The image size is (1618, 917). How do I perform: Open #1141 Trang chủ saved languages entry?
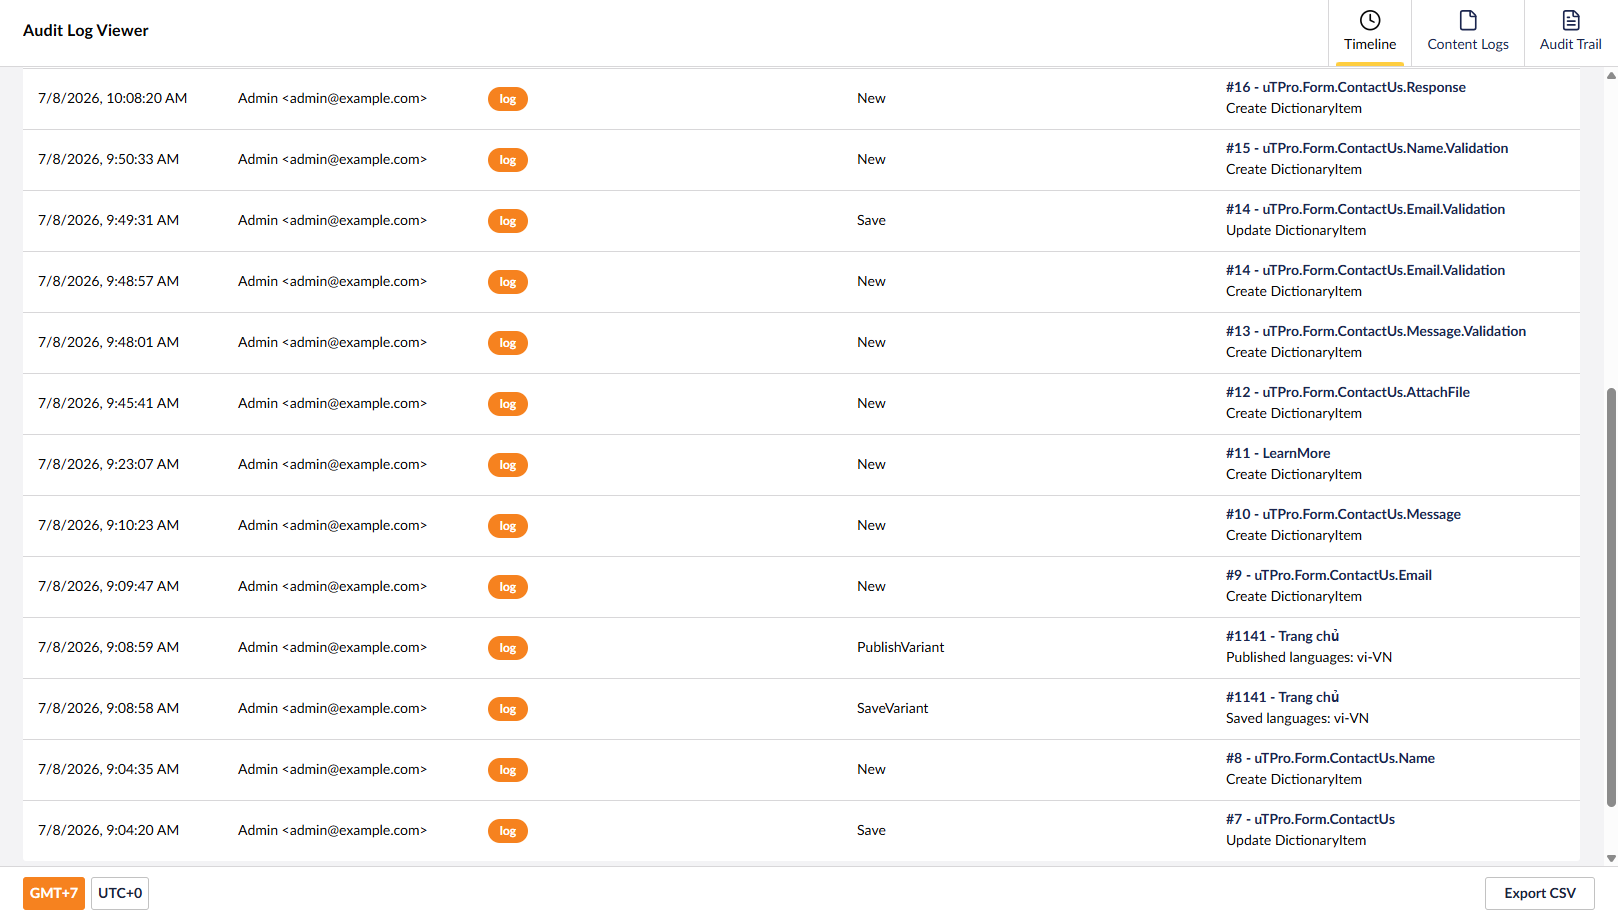pos(1282,697)
